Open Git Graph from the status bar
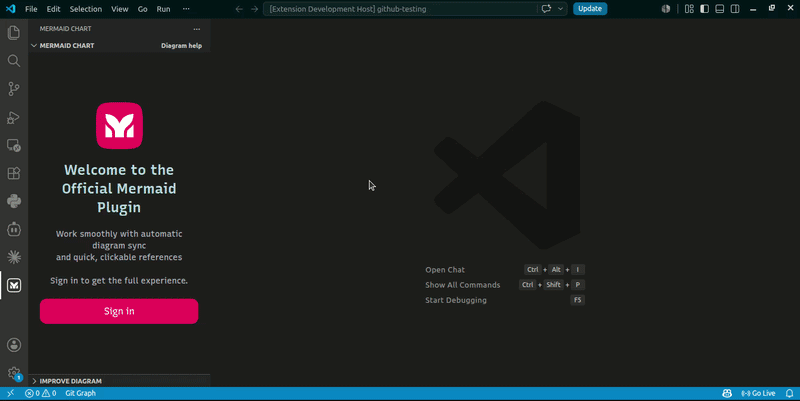 pos(81,393)
